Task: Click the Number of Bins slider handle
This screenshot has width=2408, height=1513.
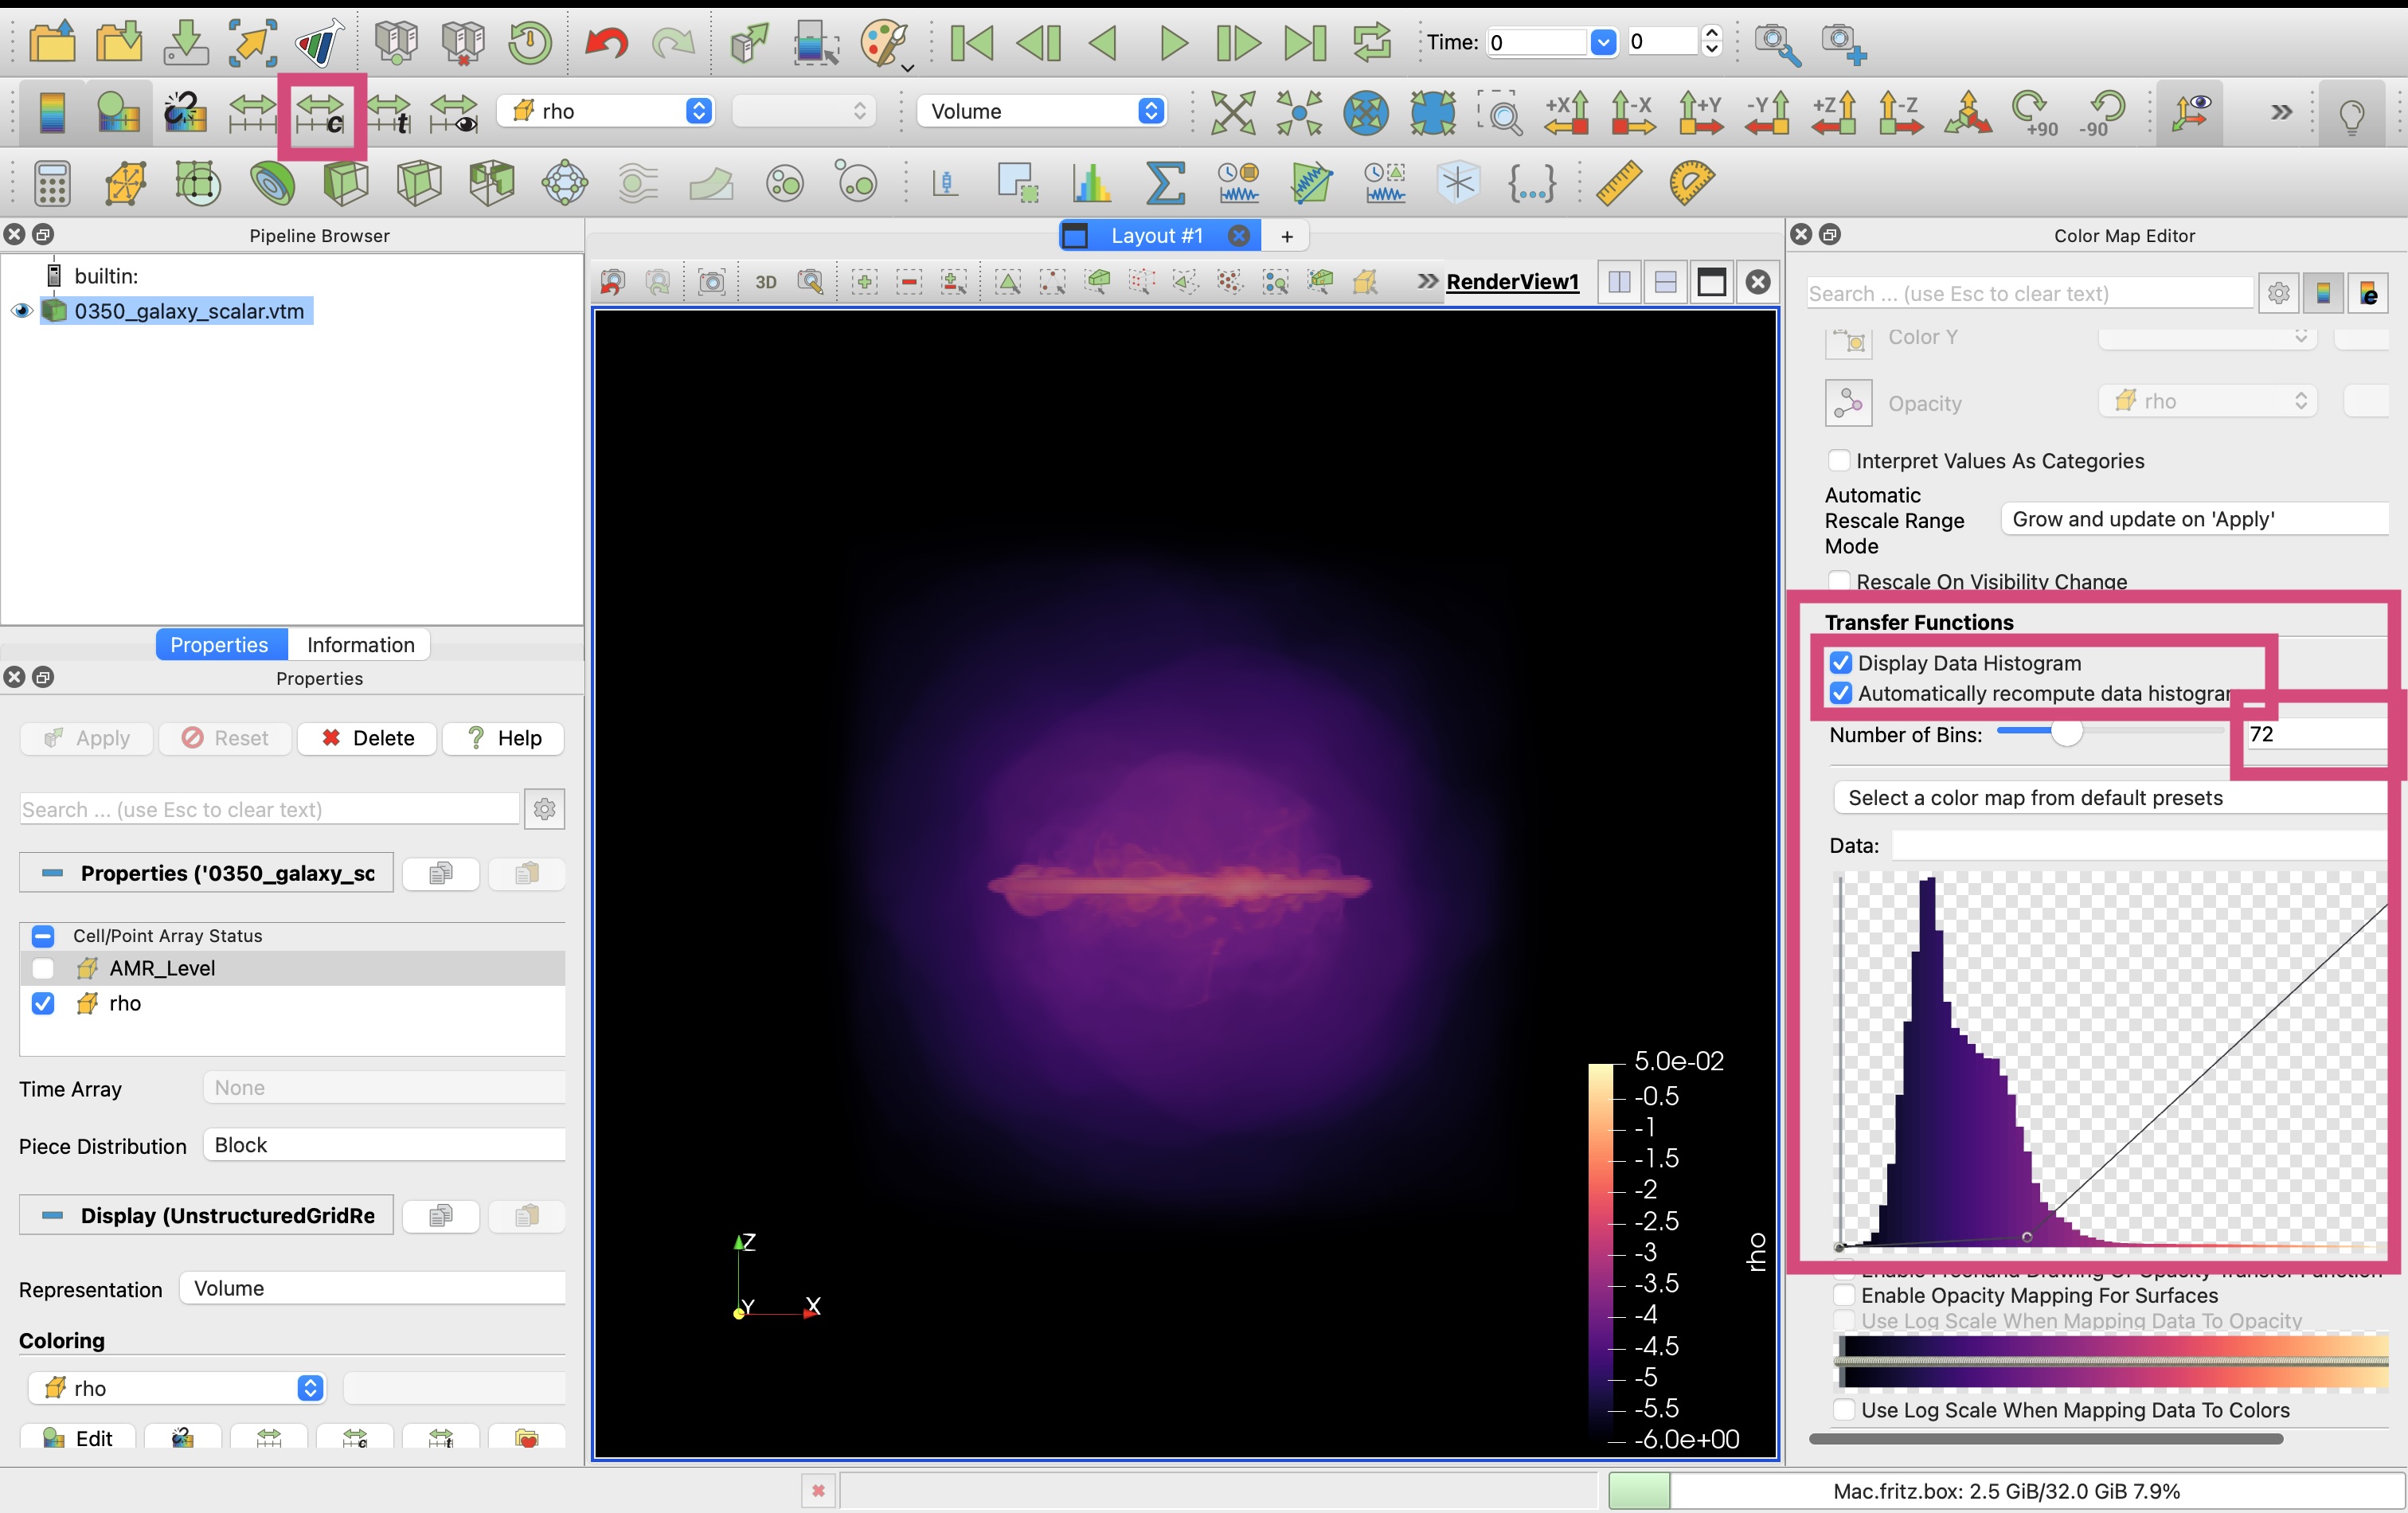Action: pos(2066,733)
